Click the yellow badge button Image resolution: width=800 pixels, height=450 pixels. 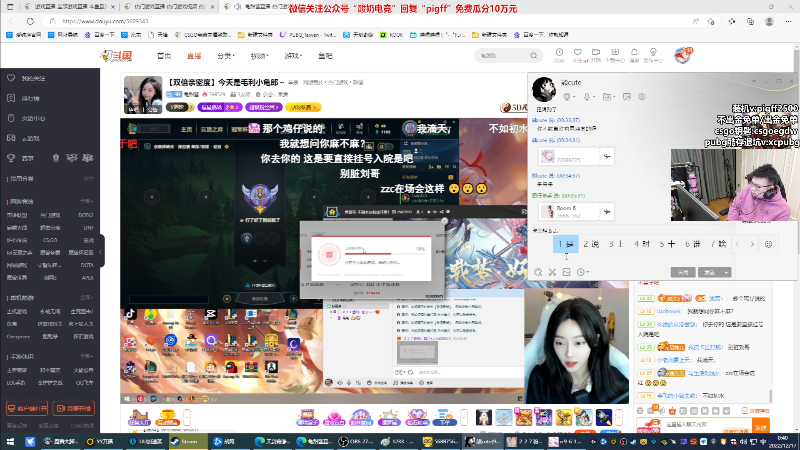pyautogui.click(x=304, y=107)
